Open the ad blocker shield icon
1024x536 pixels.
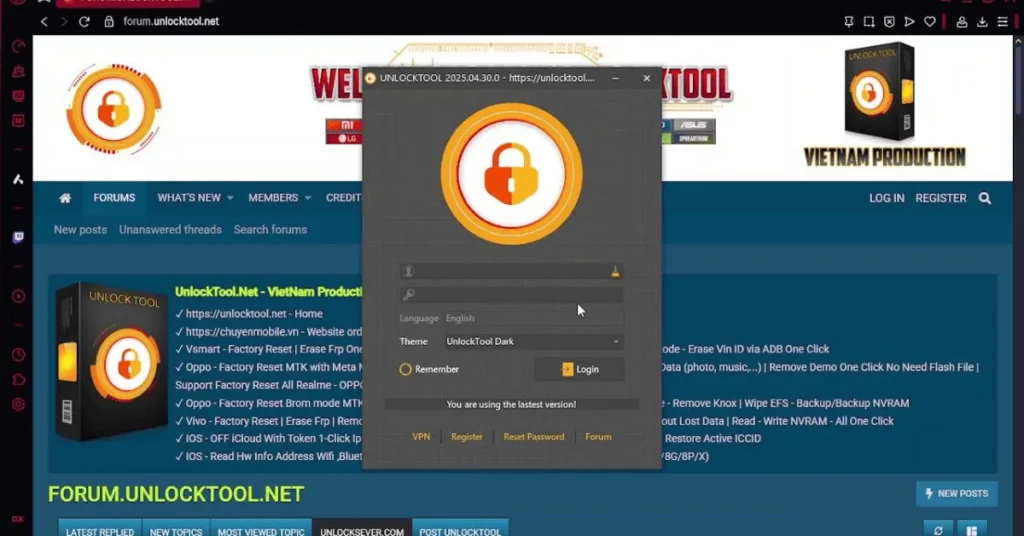(889, 22)
